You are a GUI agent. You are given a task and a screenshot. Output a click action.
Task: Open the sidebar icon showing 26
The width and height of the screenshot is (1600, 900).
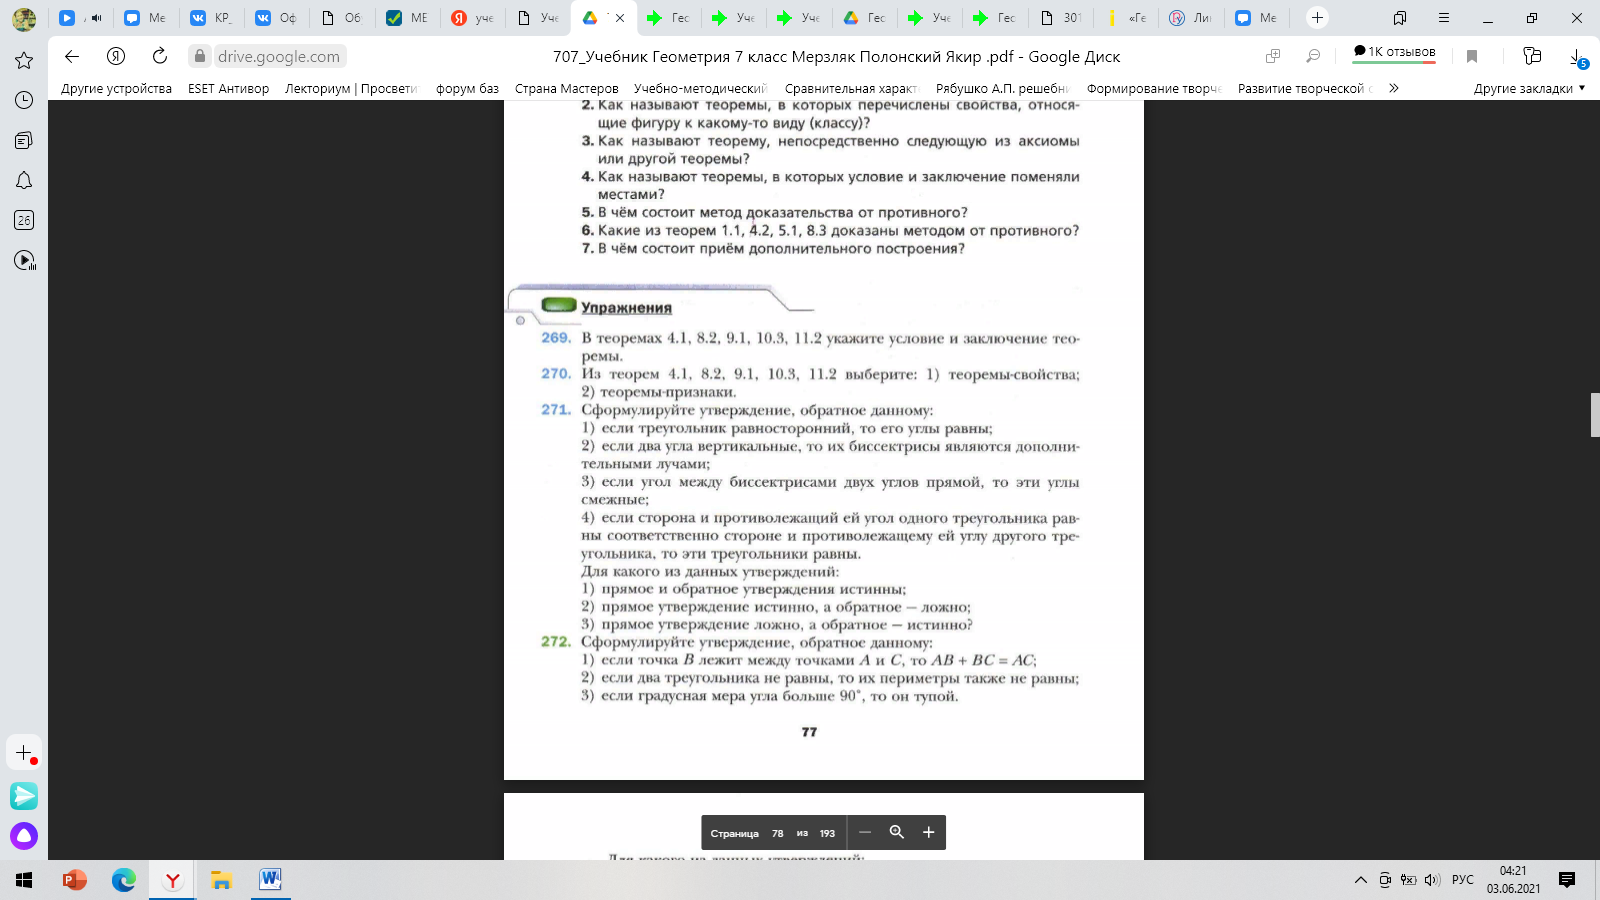[x=24, y=220]
